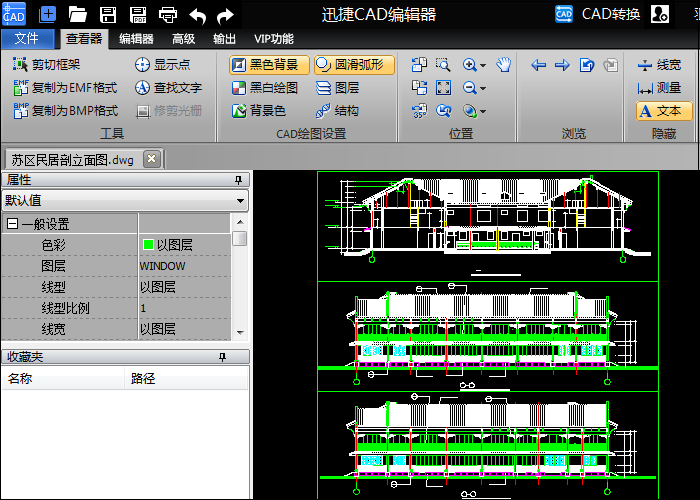Select the pan hand tool

[504, 65]
